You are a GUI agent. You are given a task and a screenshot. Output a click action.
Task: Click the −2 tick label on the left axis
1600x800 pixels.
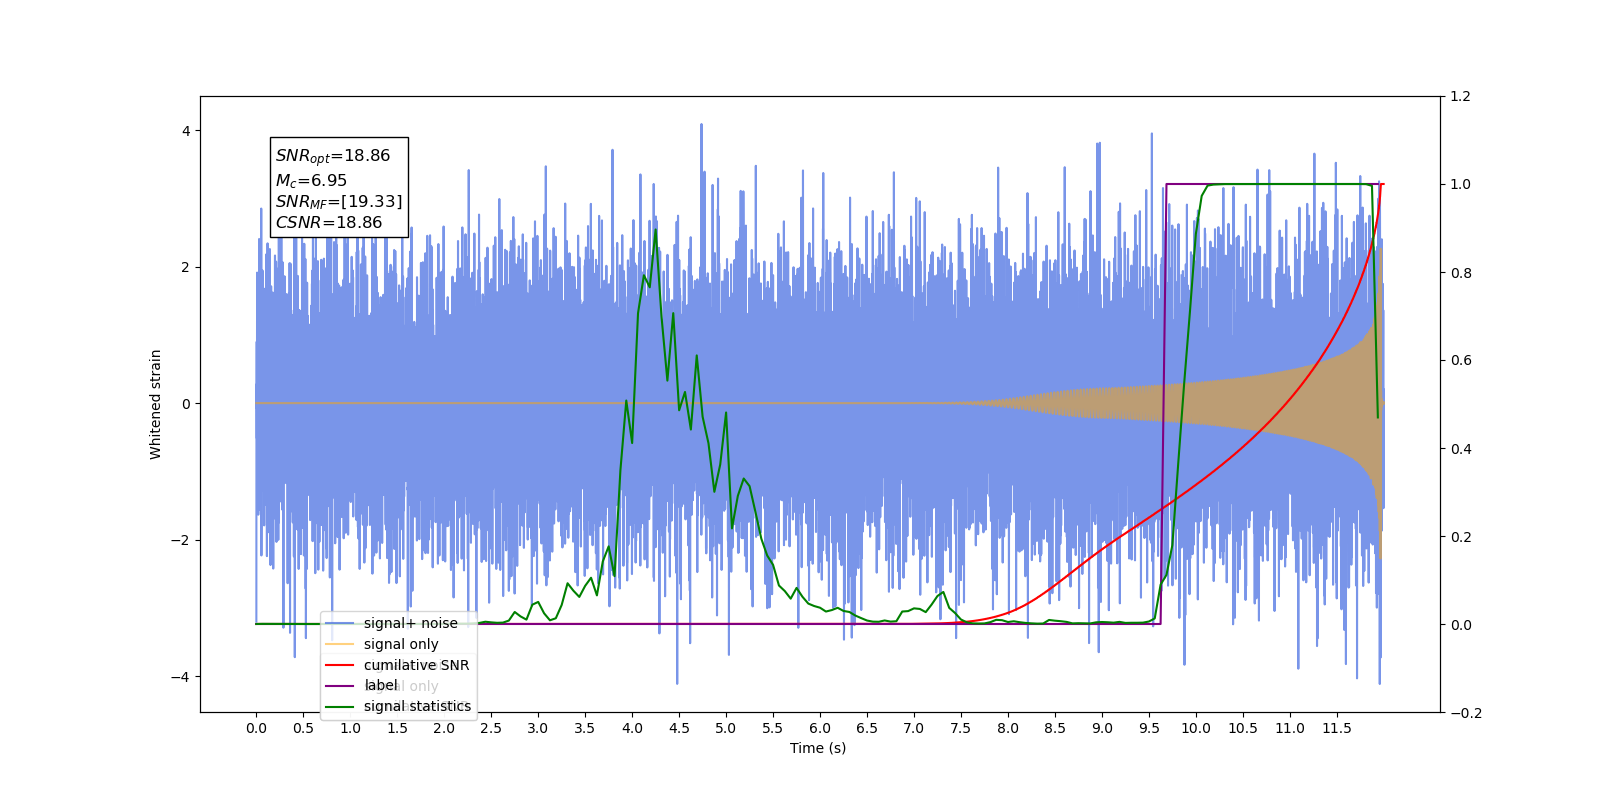(180, 540)
